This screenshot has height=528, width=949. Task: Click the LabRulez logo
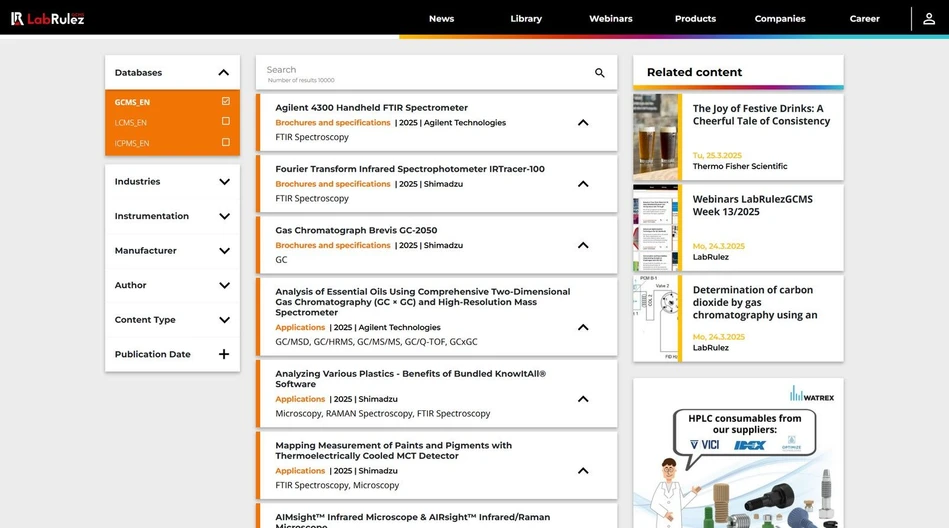(48, 19)
